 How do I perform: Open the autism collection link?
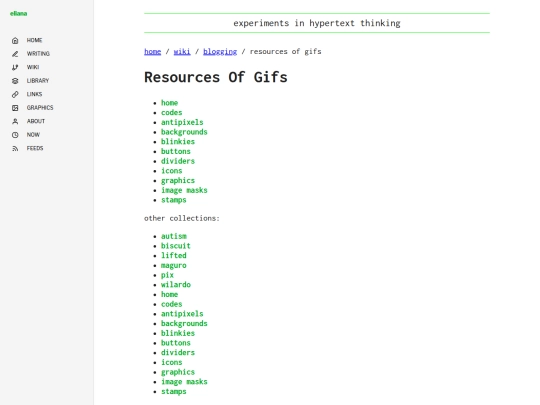click(x=174, y=236)
